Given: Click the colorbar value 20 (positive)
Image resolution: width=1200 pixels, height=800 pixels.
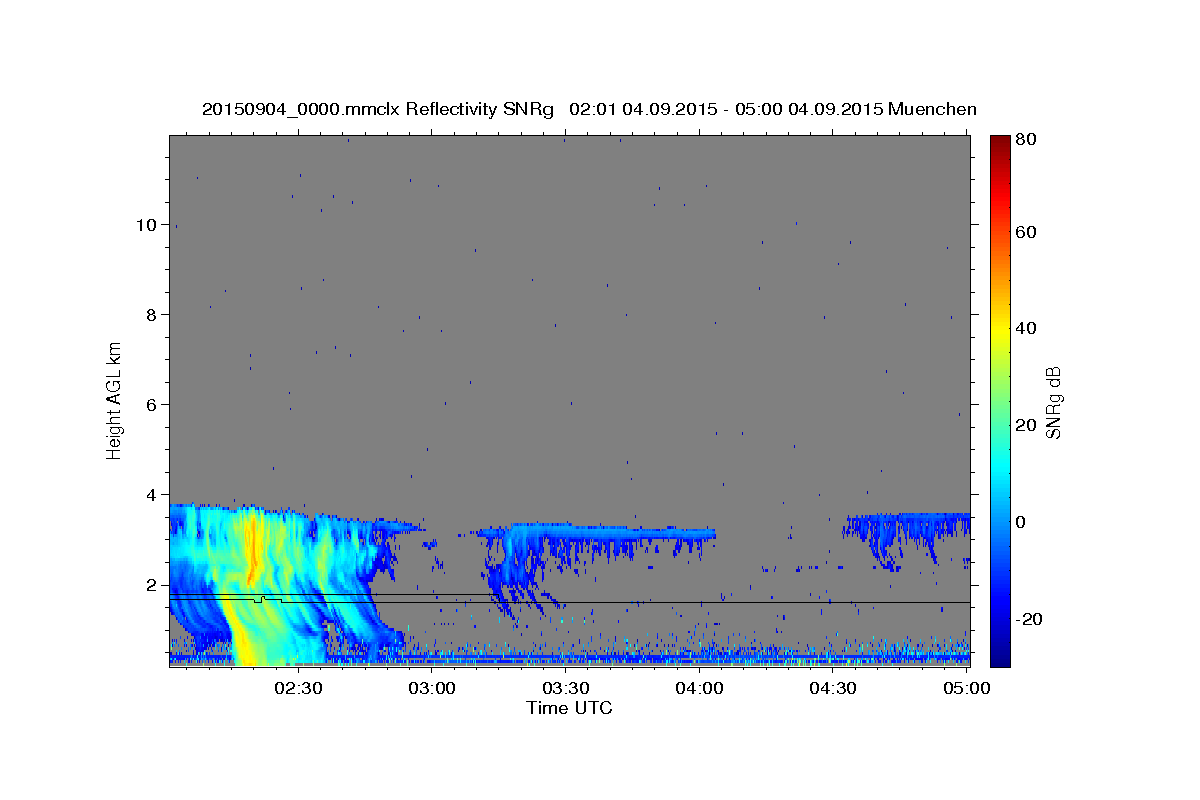Looking at the screenshot, I should [x=1025, y=425].
